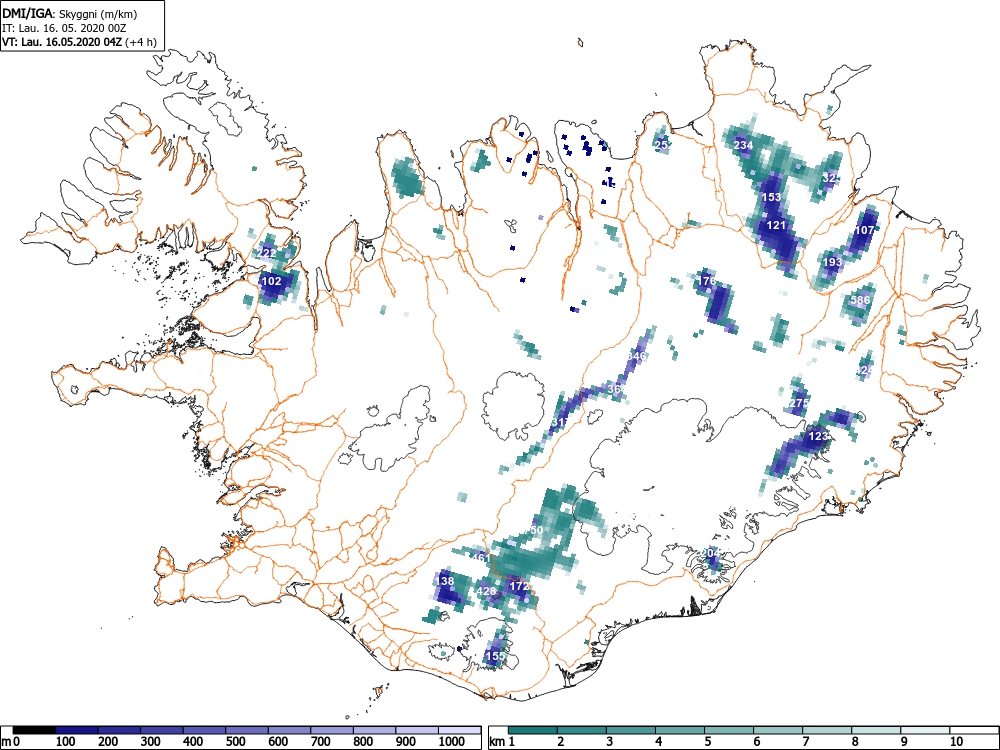
Task: Click the black 0–100 m legend swatch
Action: 34,730
